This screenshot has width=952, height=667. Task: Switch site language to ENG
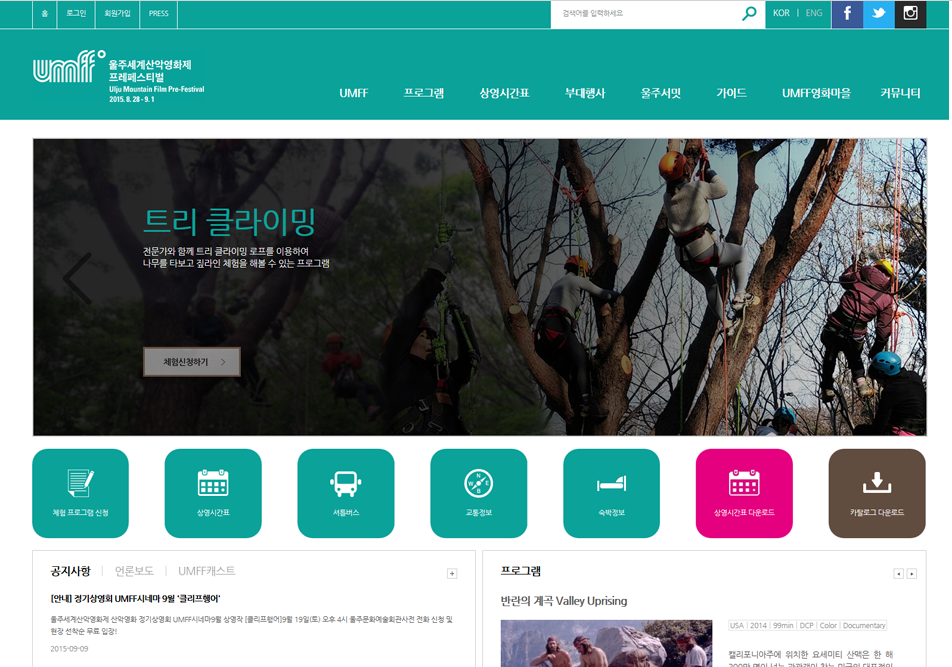pos(814,14)
